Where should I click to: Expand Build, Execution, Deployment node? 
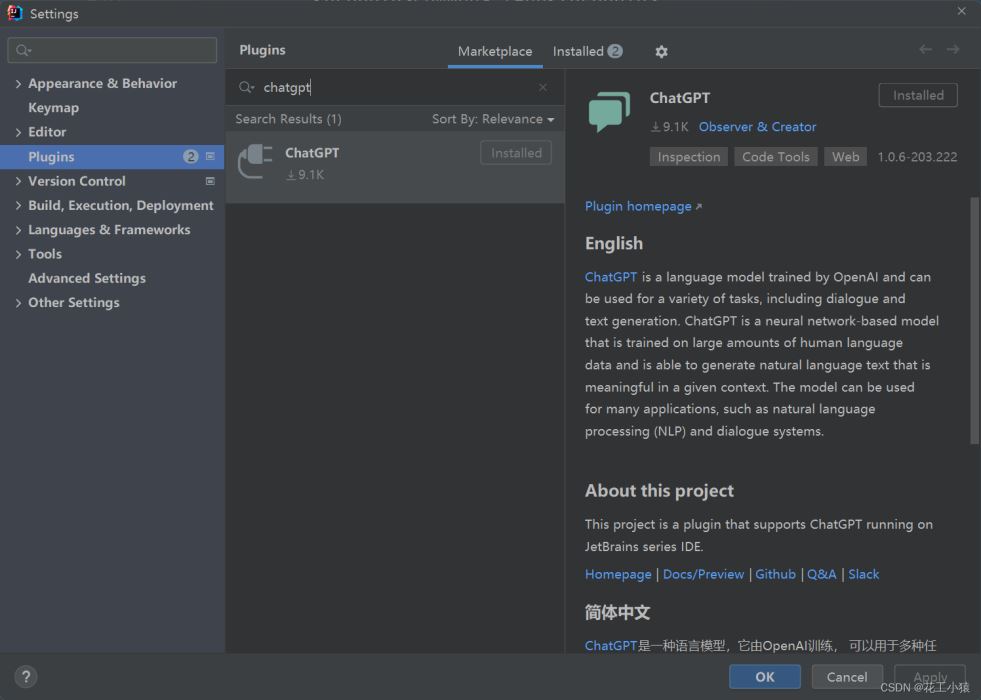18,205
